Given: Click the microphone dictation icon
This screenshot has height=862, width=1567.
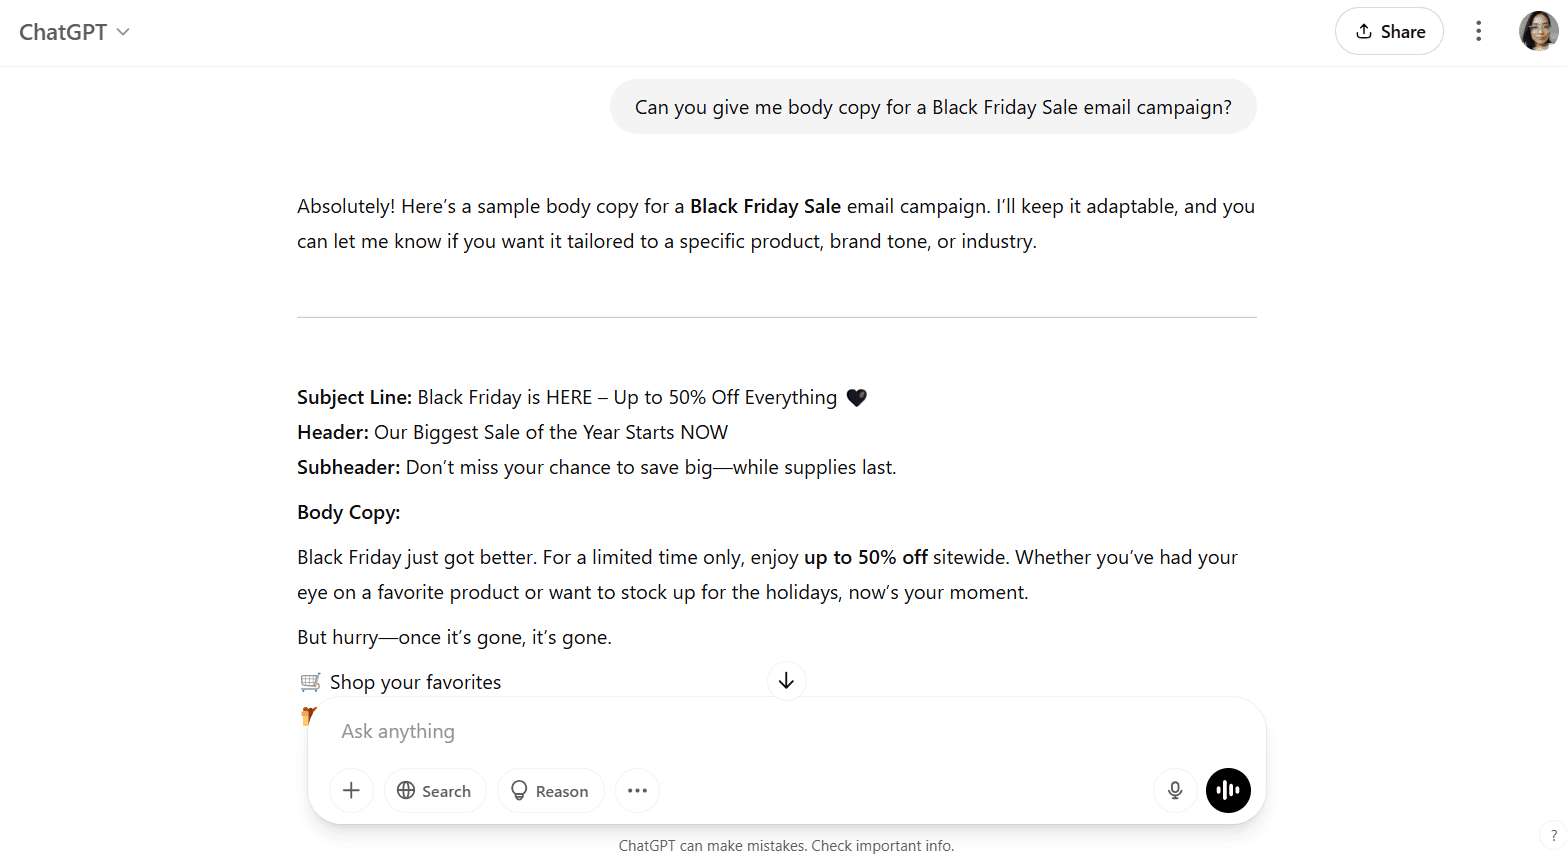Looking at the screenshot, I should (x=1174, y=790).
